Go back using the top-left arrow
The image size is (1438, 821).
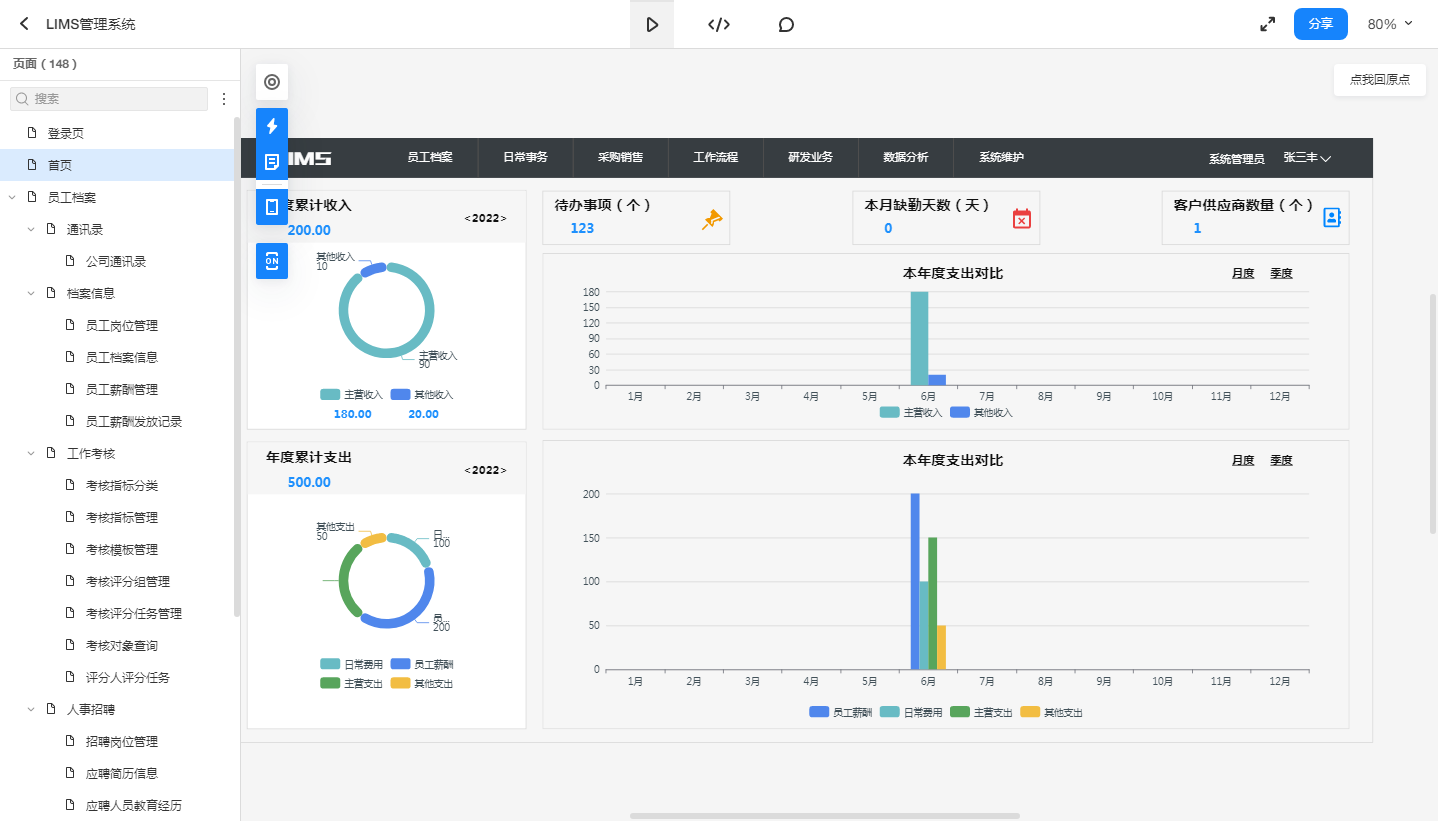[24, 24]
